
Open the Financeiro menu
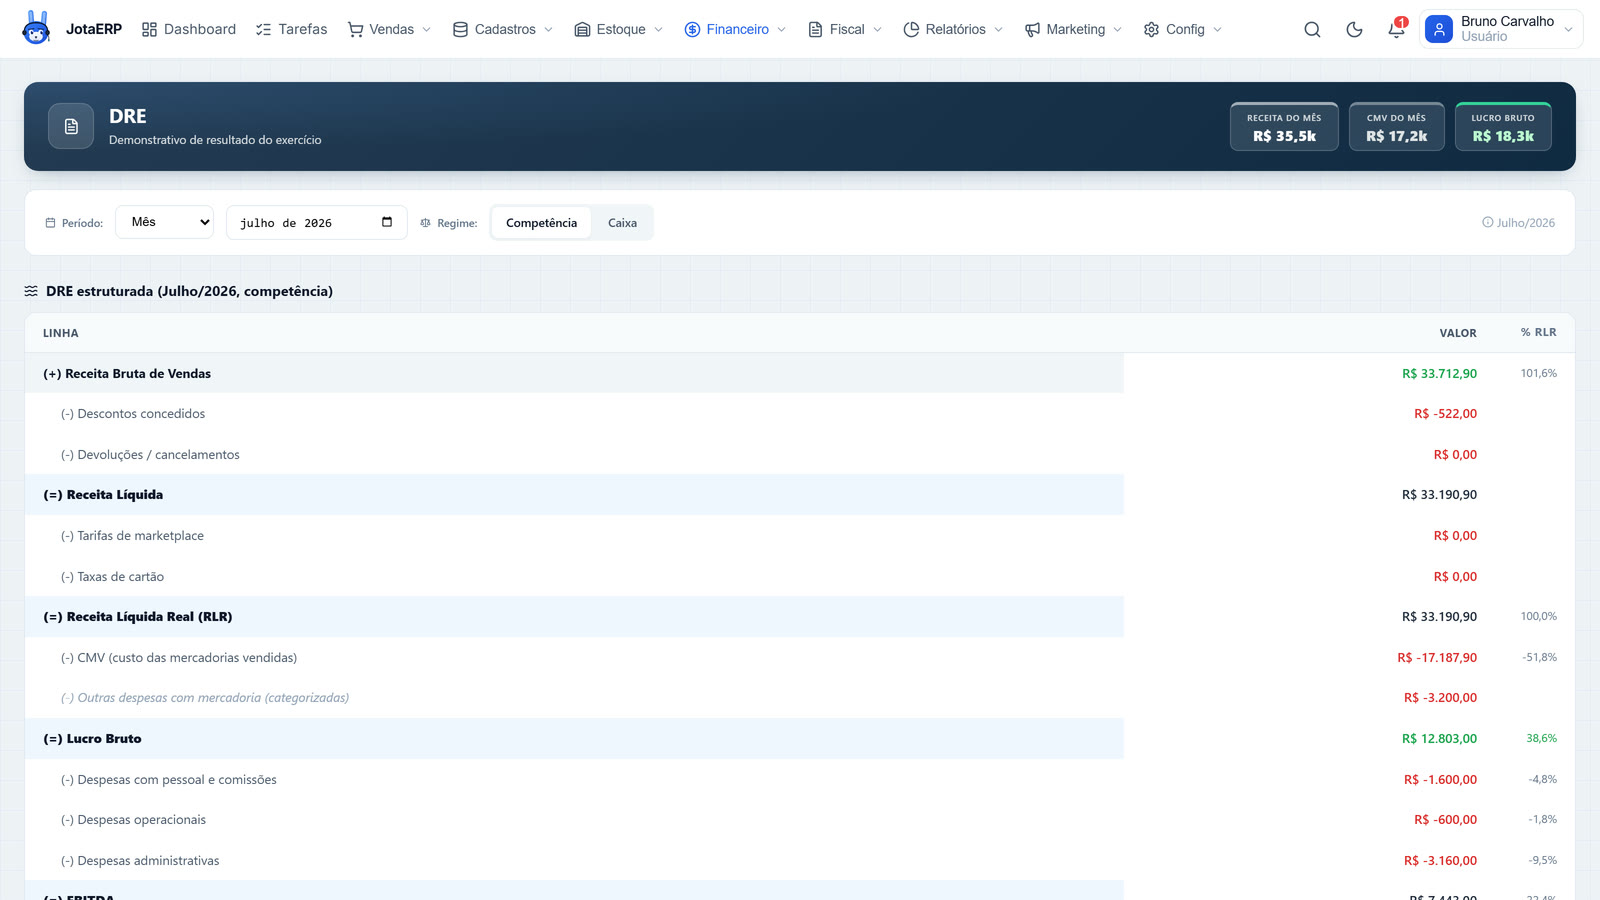736,30
